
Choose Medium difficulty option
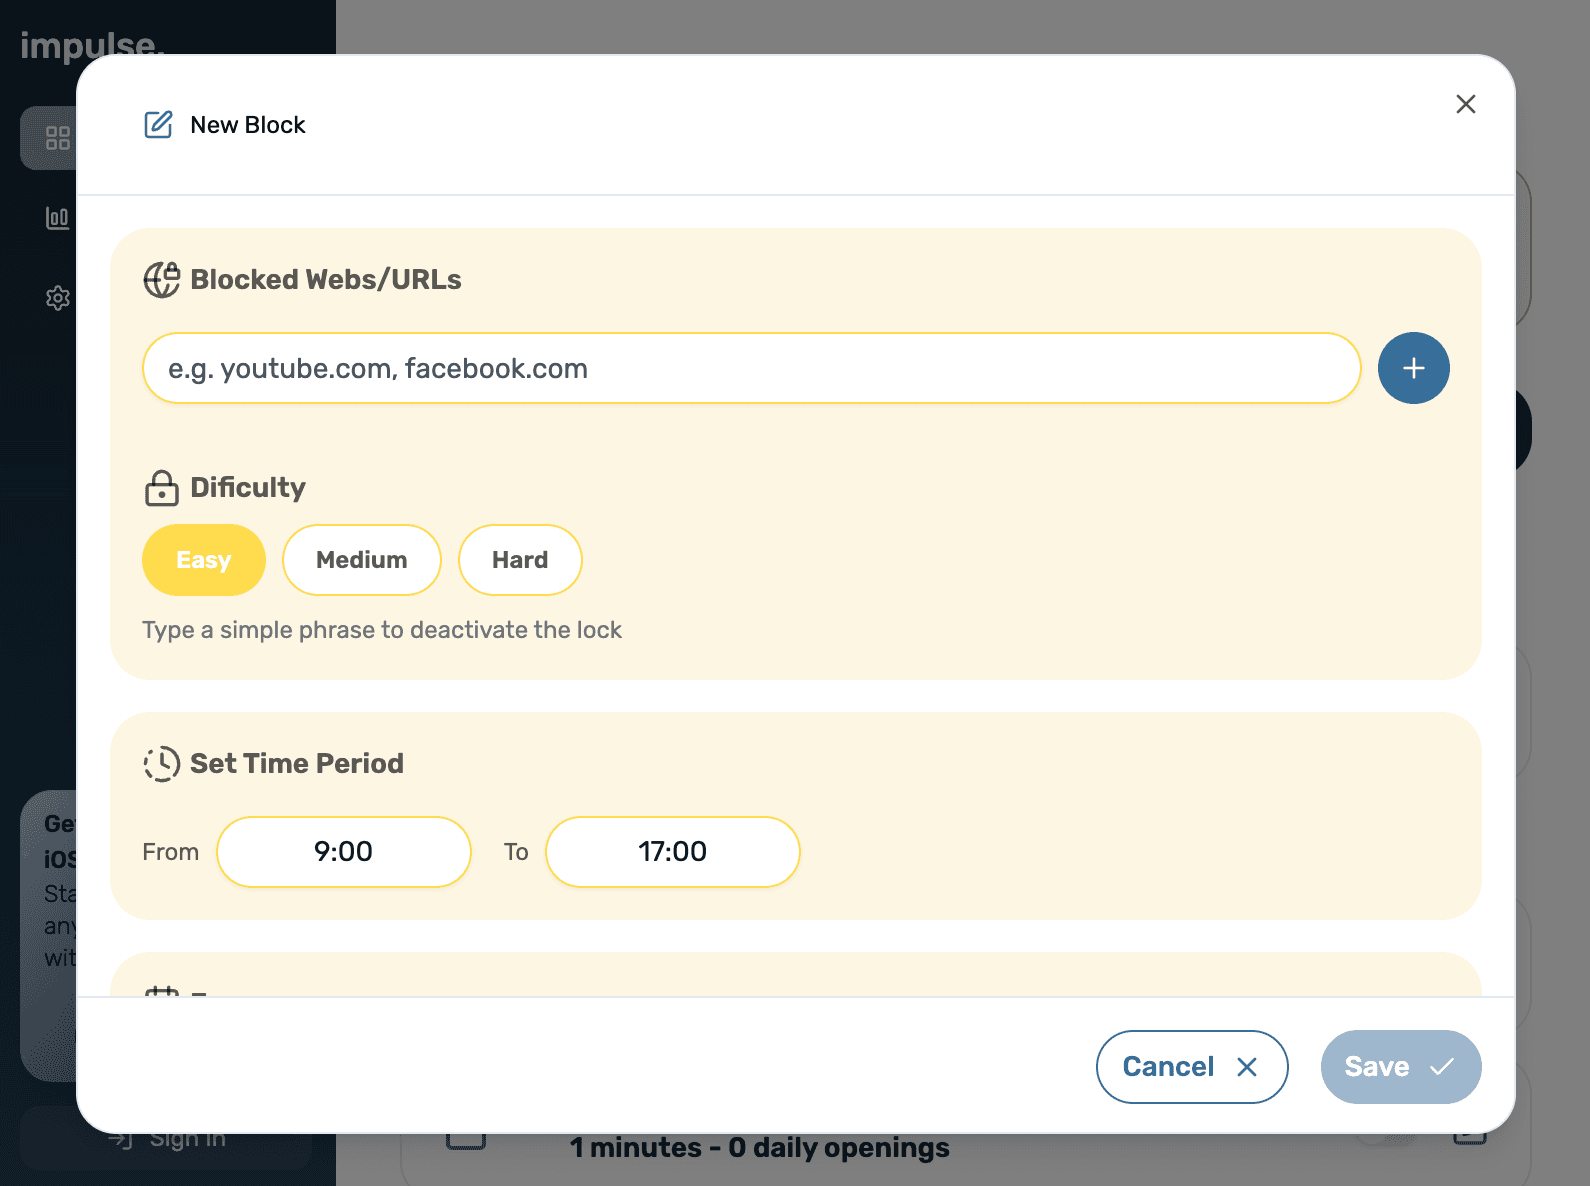click(361, 560)
